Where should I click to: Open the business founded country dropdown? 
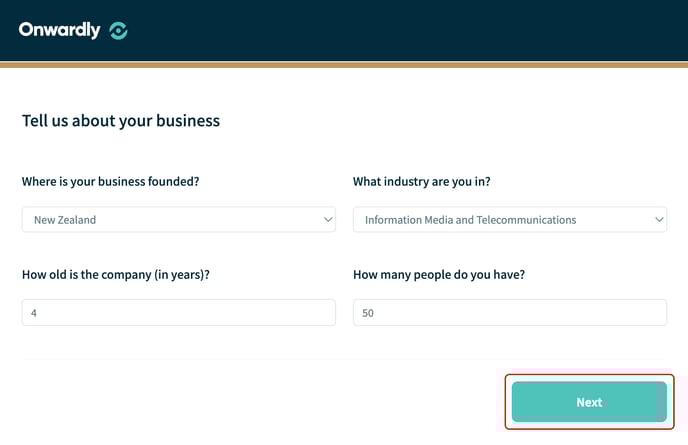(x=179, y=219)
